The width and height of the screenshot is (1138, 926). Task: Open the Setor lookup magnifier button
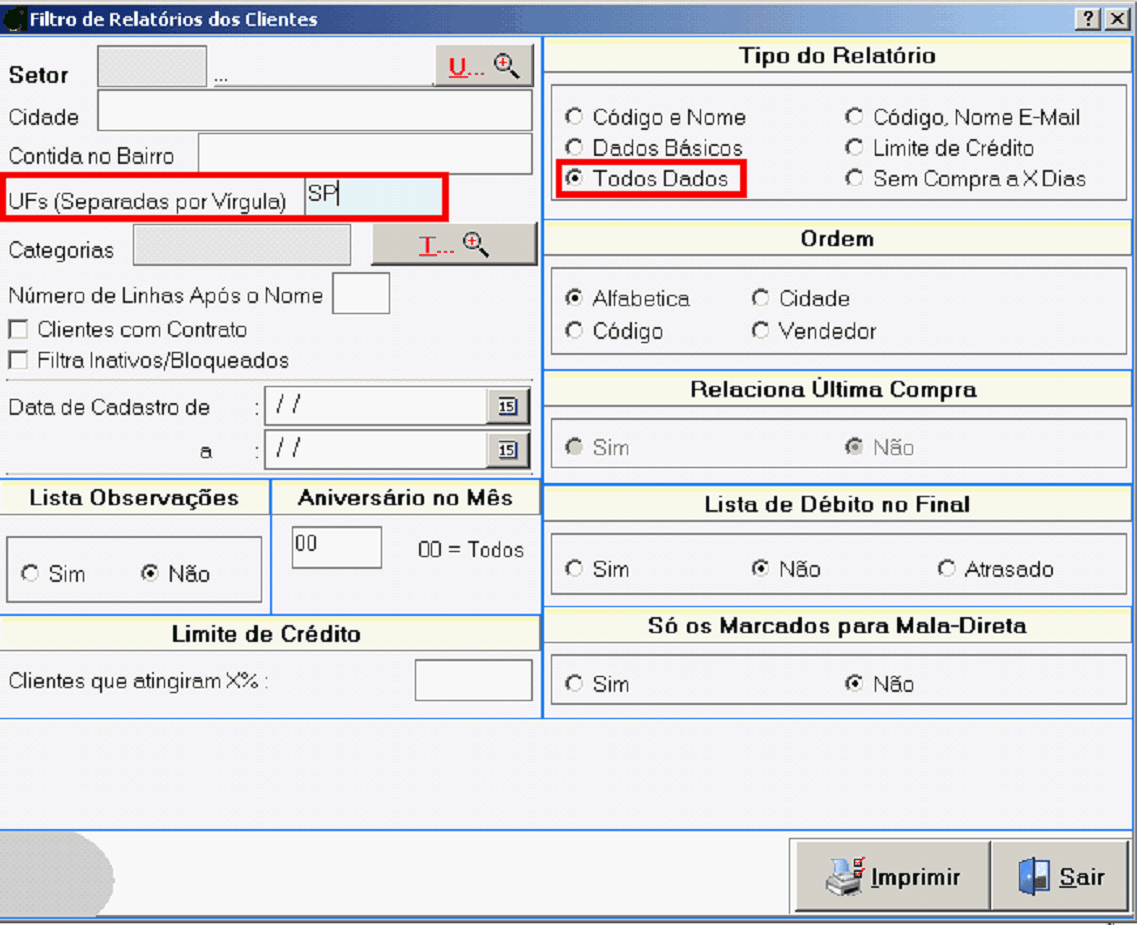click(x=484, y=67)
